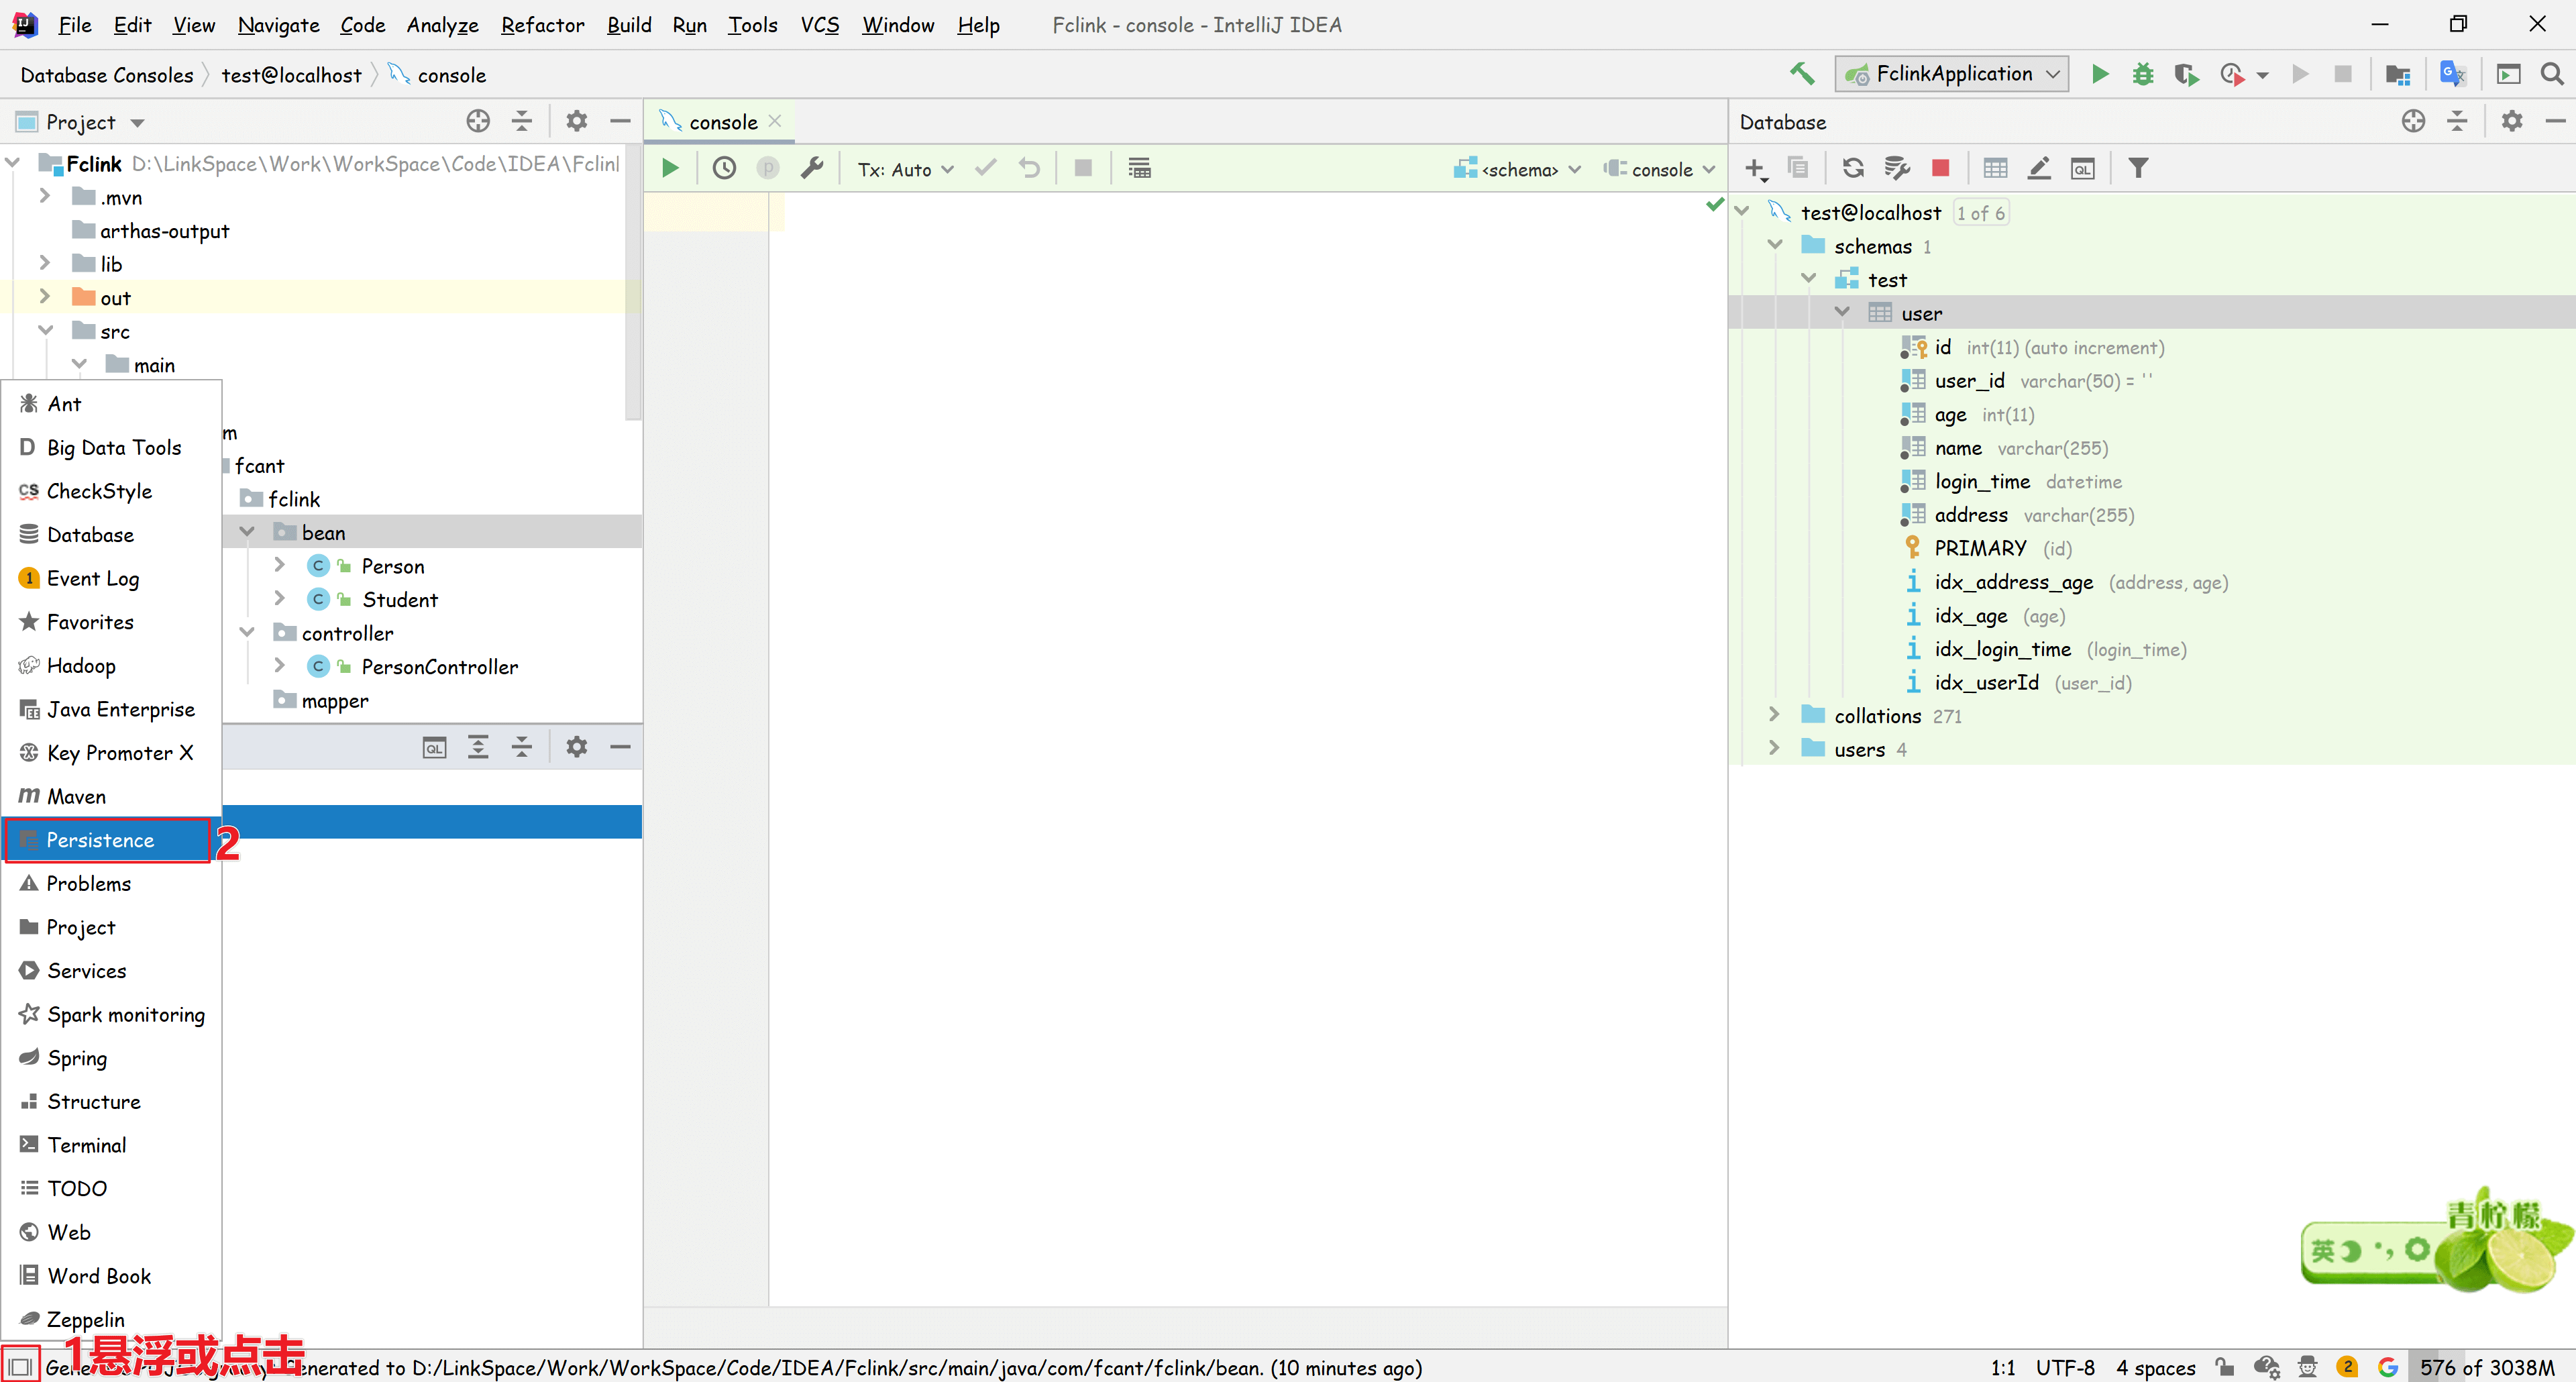Toggle the tool windows quick access button
Screen dimensions: 2576x1382
pos(20,1366)
